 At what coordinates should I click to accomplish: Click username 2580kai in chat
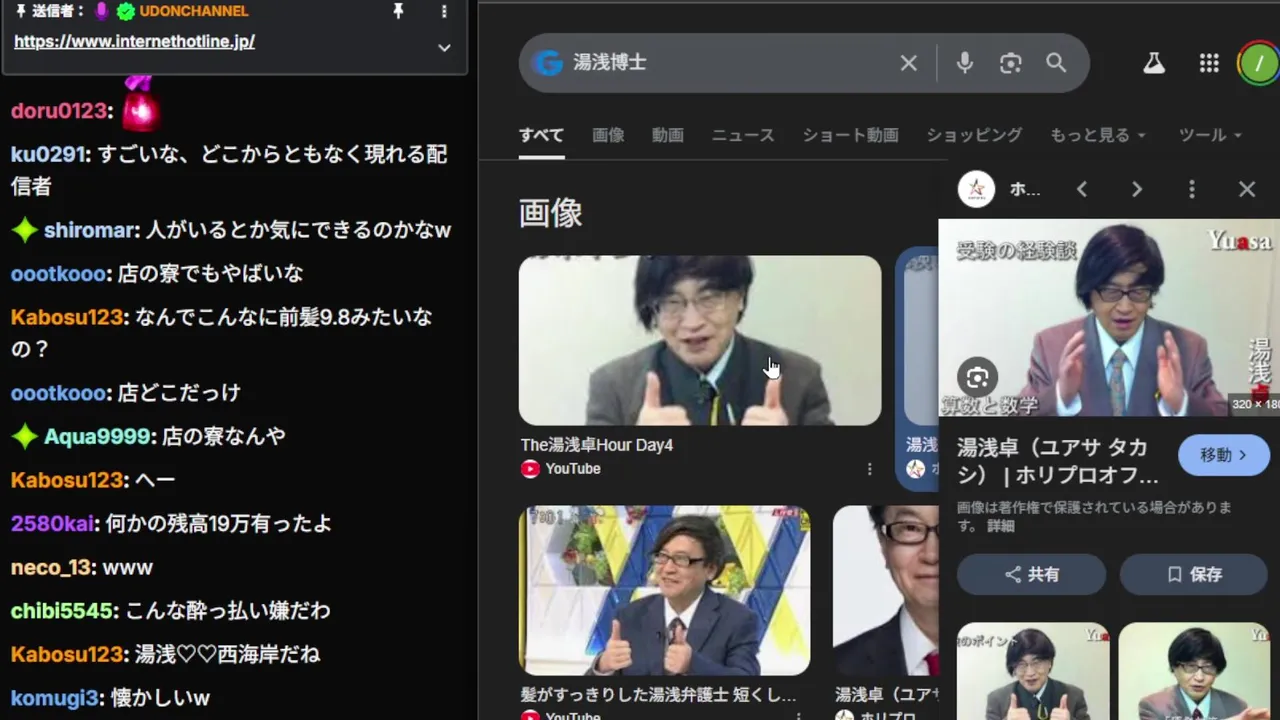(53, 524)
